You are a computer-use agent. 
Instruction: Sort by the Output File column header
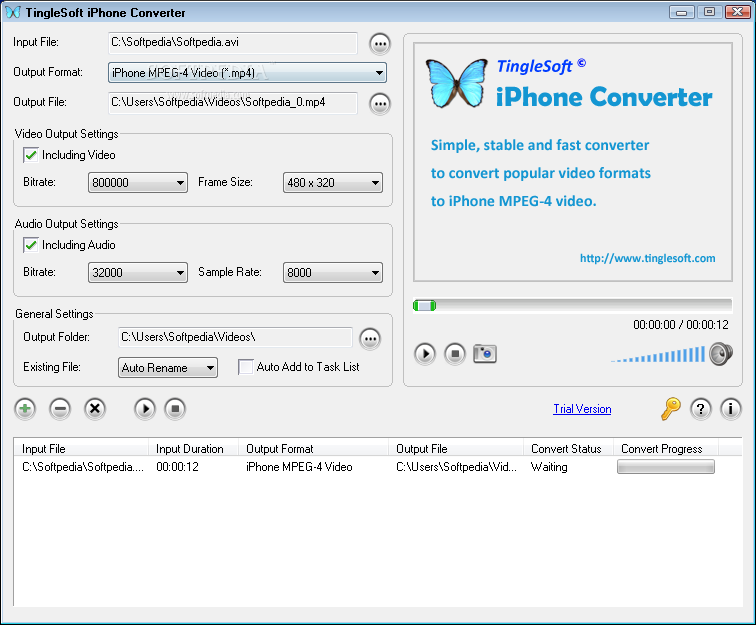[x=456, y=448]
